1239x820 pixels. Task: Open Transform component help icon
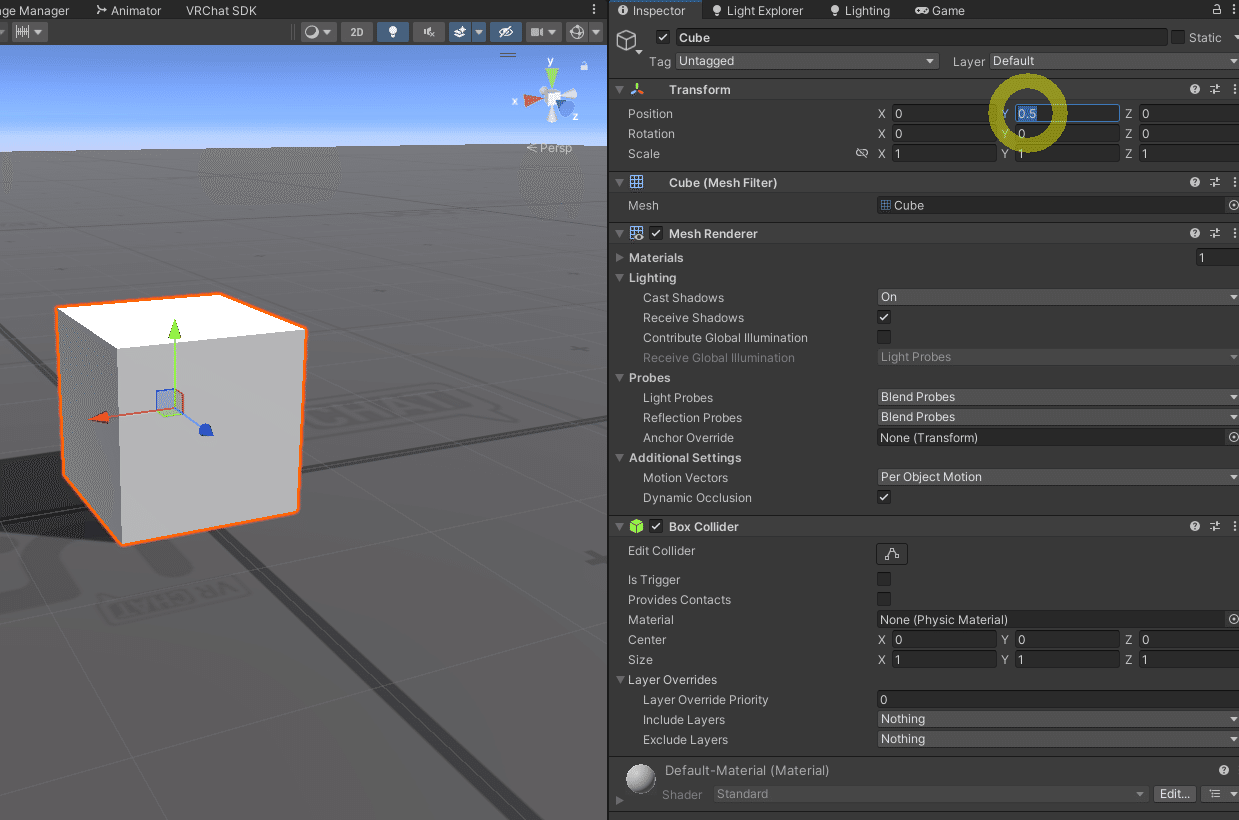pos(1195,90)
